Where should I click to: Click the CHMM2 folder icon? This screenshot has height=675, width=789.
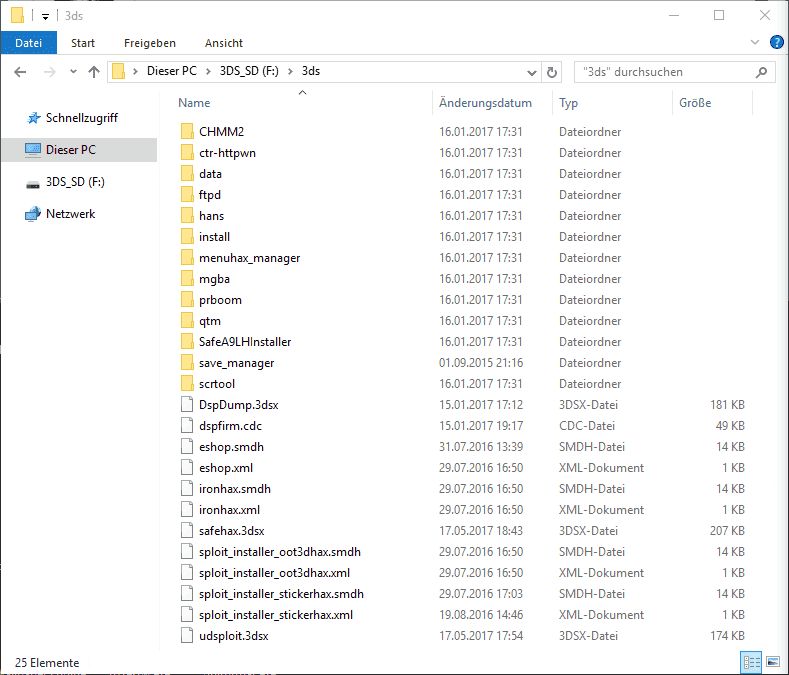tap(187, 131)
